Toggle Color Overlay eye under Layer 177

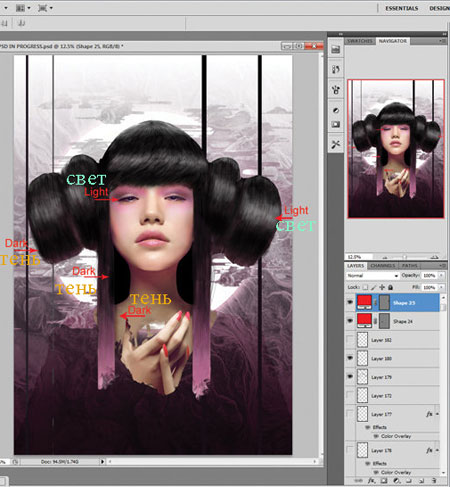pos(376,436)
